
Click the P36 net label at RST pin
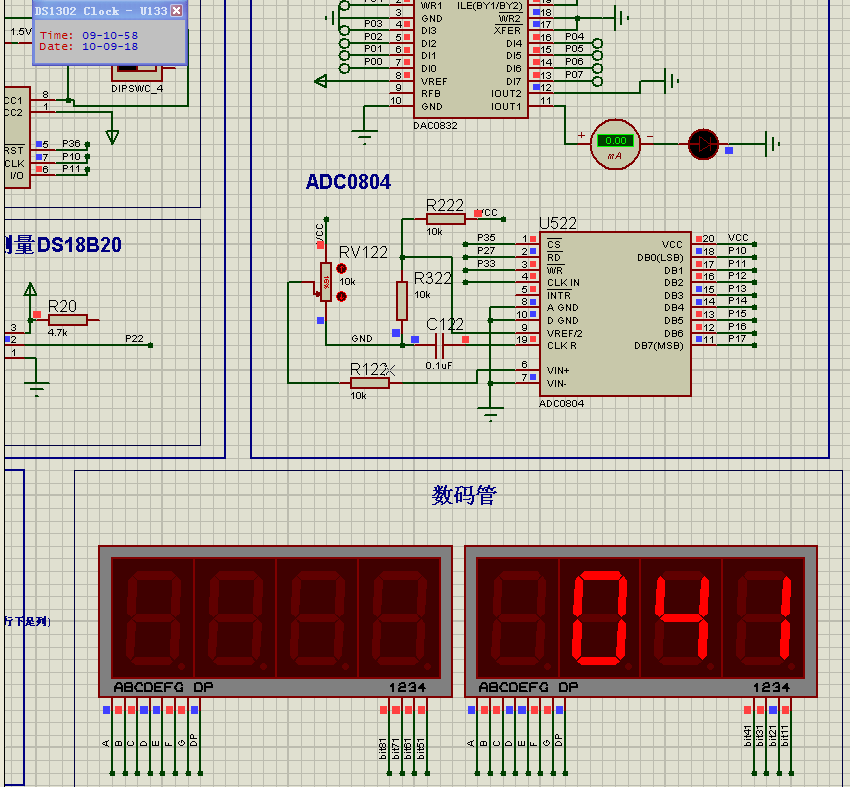(x=72, y=144)
